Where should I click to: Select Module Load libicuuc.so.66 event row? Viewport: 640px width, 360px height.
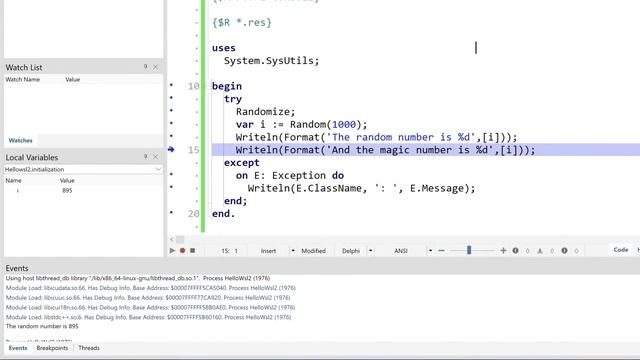[x=148, y=298]
